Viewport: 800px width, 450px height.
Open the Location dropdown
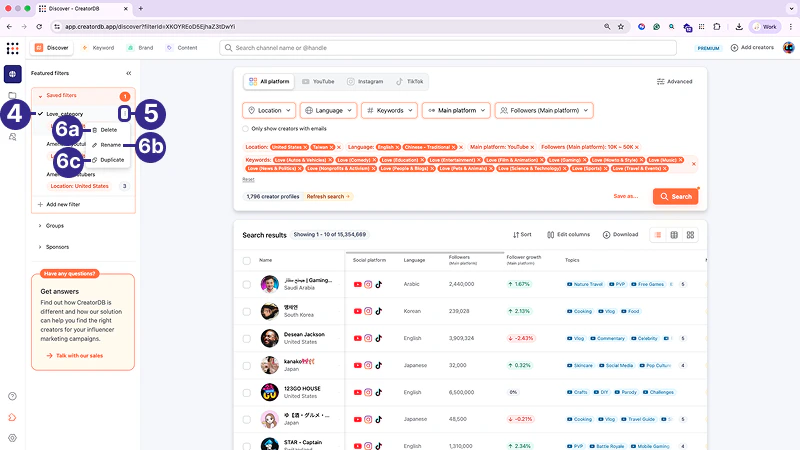[x=269, y=110]
